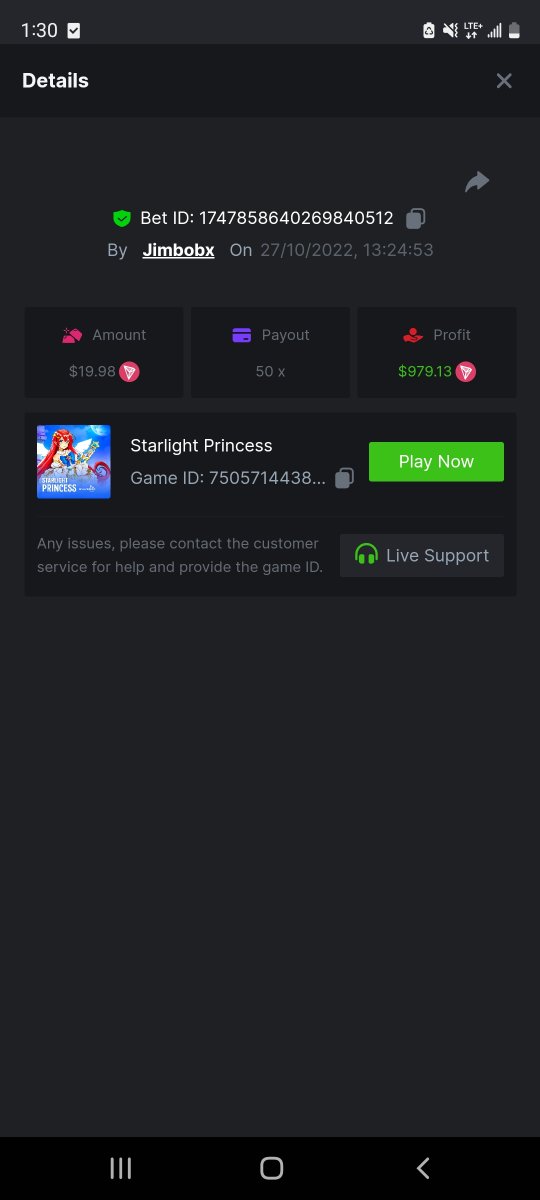This screenshot has width=540, height=1200.
Task: Tap the Amount currency coin icon
Action: coord(130,372)
